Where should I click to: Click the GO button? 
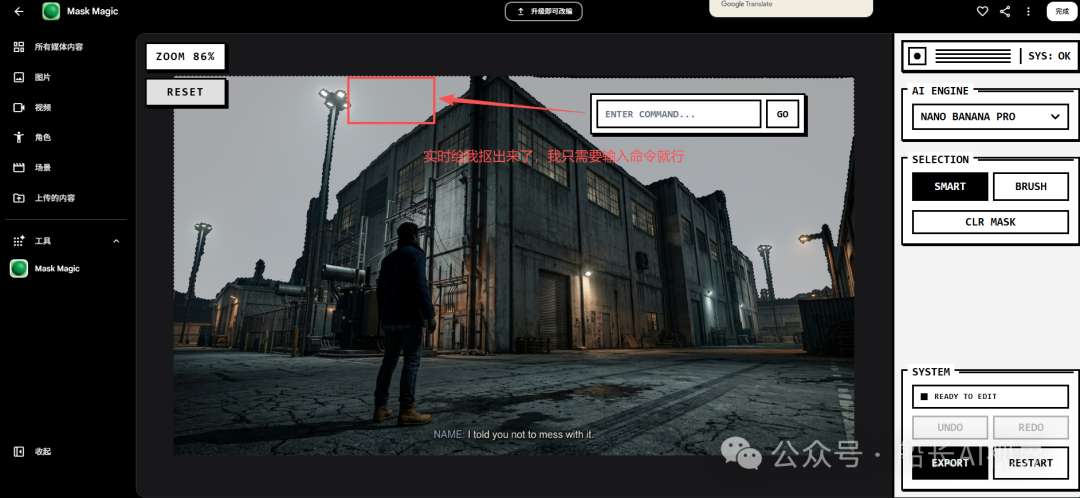pos(782,114)
